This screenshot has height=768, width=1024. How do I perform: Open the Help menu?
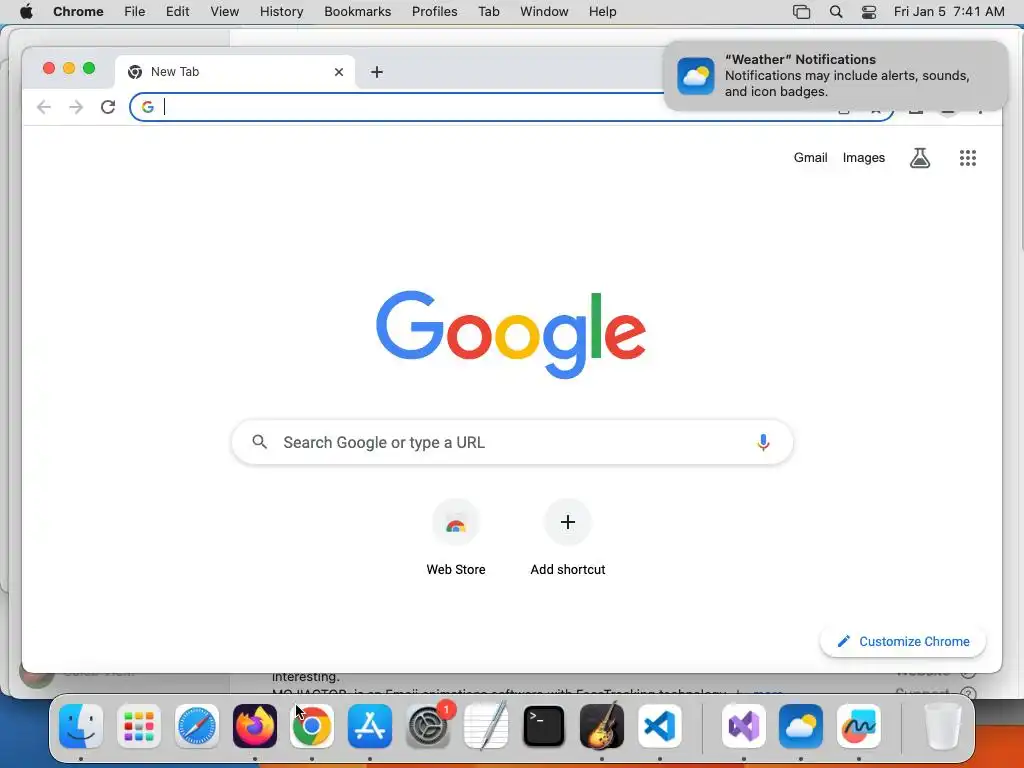[x=602, y=12]
